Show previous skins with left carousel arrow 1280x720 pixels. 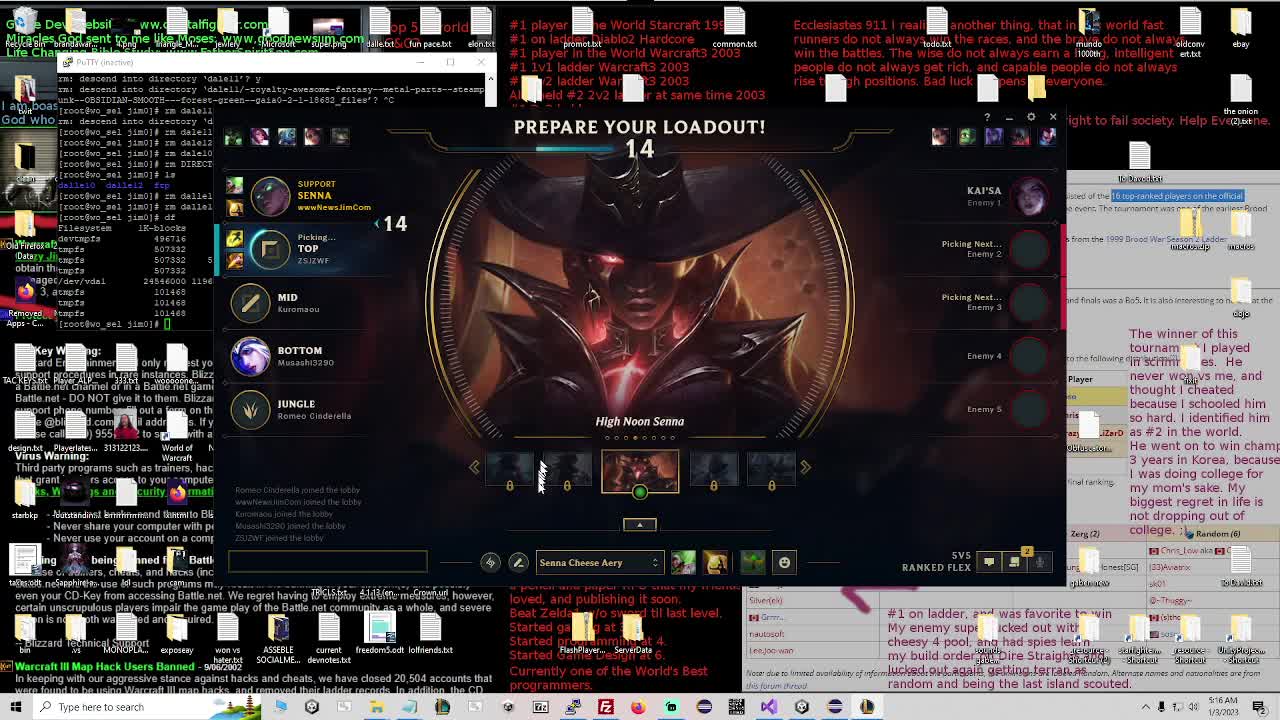point(475,467)
